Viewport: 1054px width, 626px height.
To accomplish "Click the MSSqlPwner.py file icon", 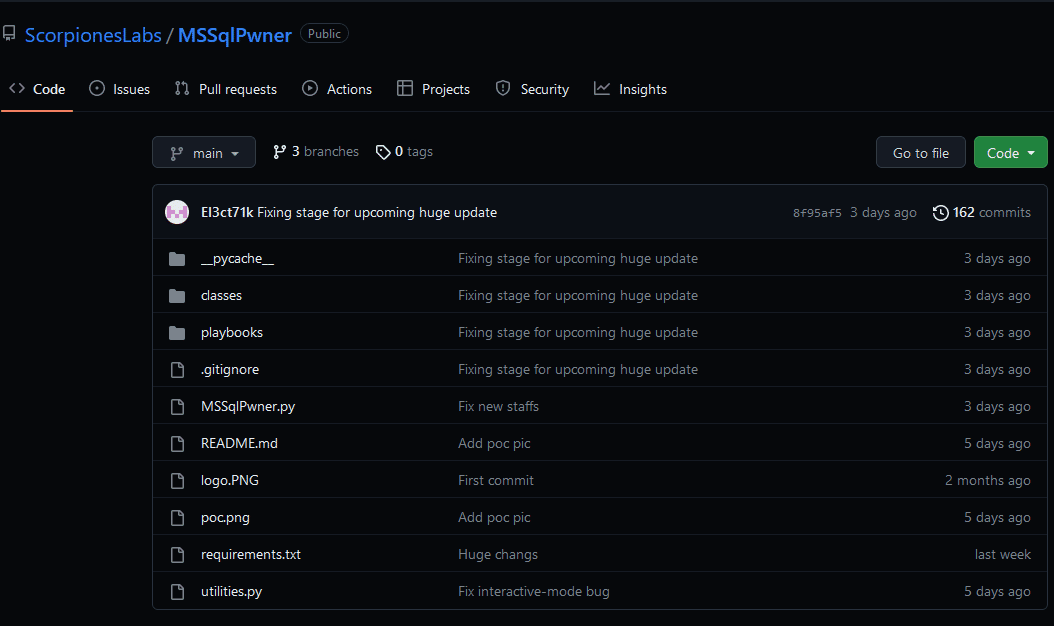I will [x=177, y=407].
